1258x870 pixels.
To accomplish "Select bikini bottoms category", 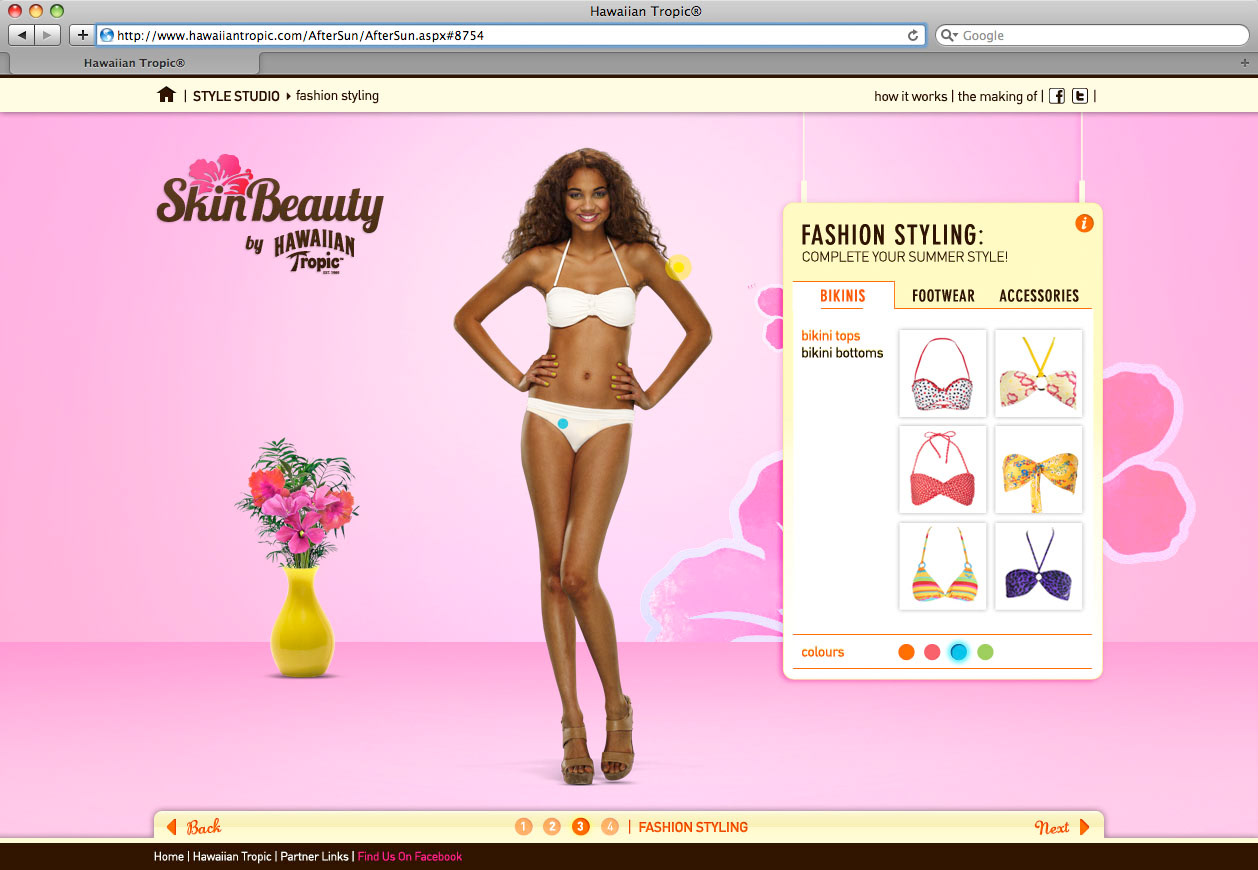I will point(842,353).
